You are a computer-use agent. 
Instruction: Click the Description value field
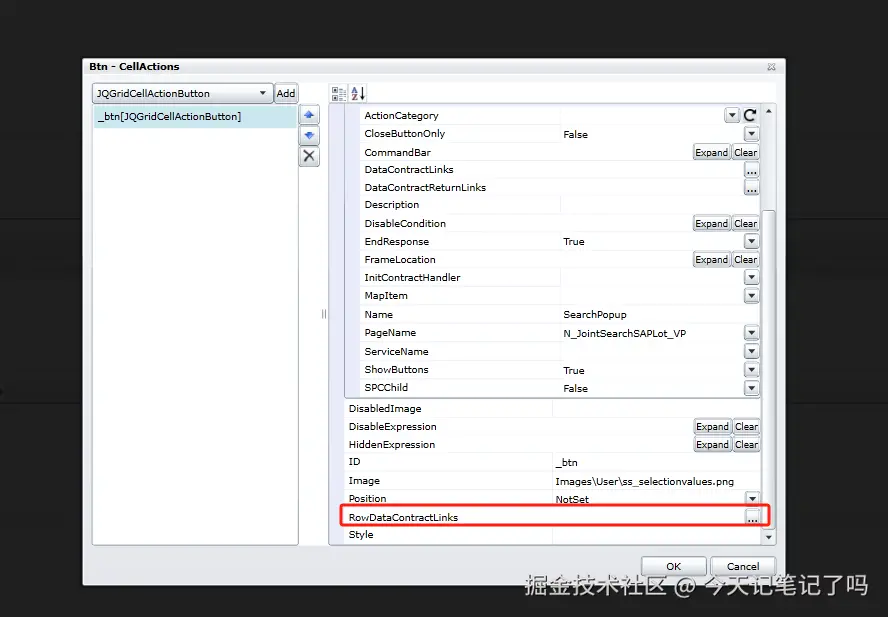(660, 205)
